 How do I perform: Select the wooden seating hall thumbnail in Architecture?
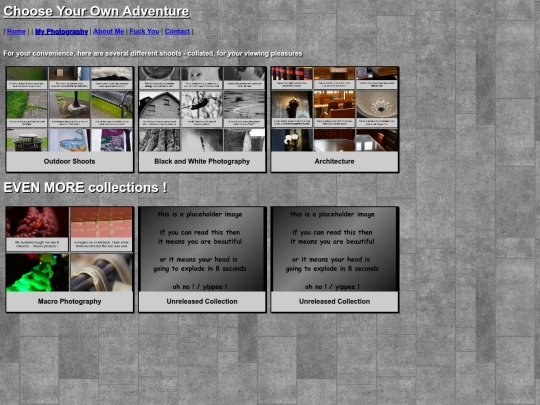[334, 105]
